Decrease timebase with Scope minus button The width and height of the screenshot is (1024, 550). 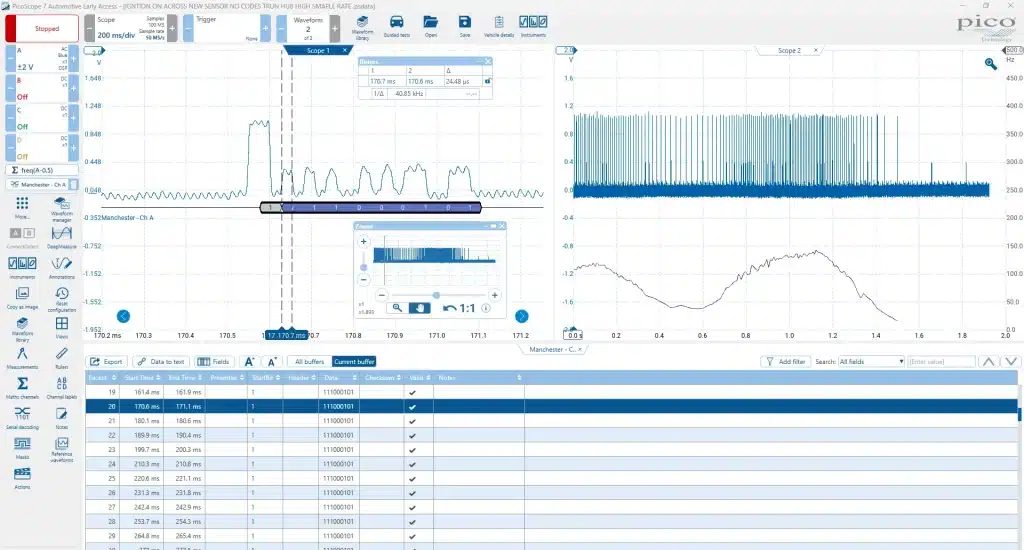pos(89,29)
